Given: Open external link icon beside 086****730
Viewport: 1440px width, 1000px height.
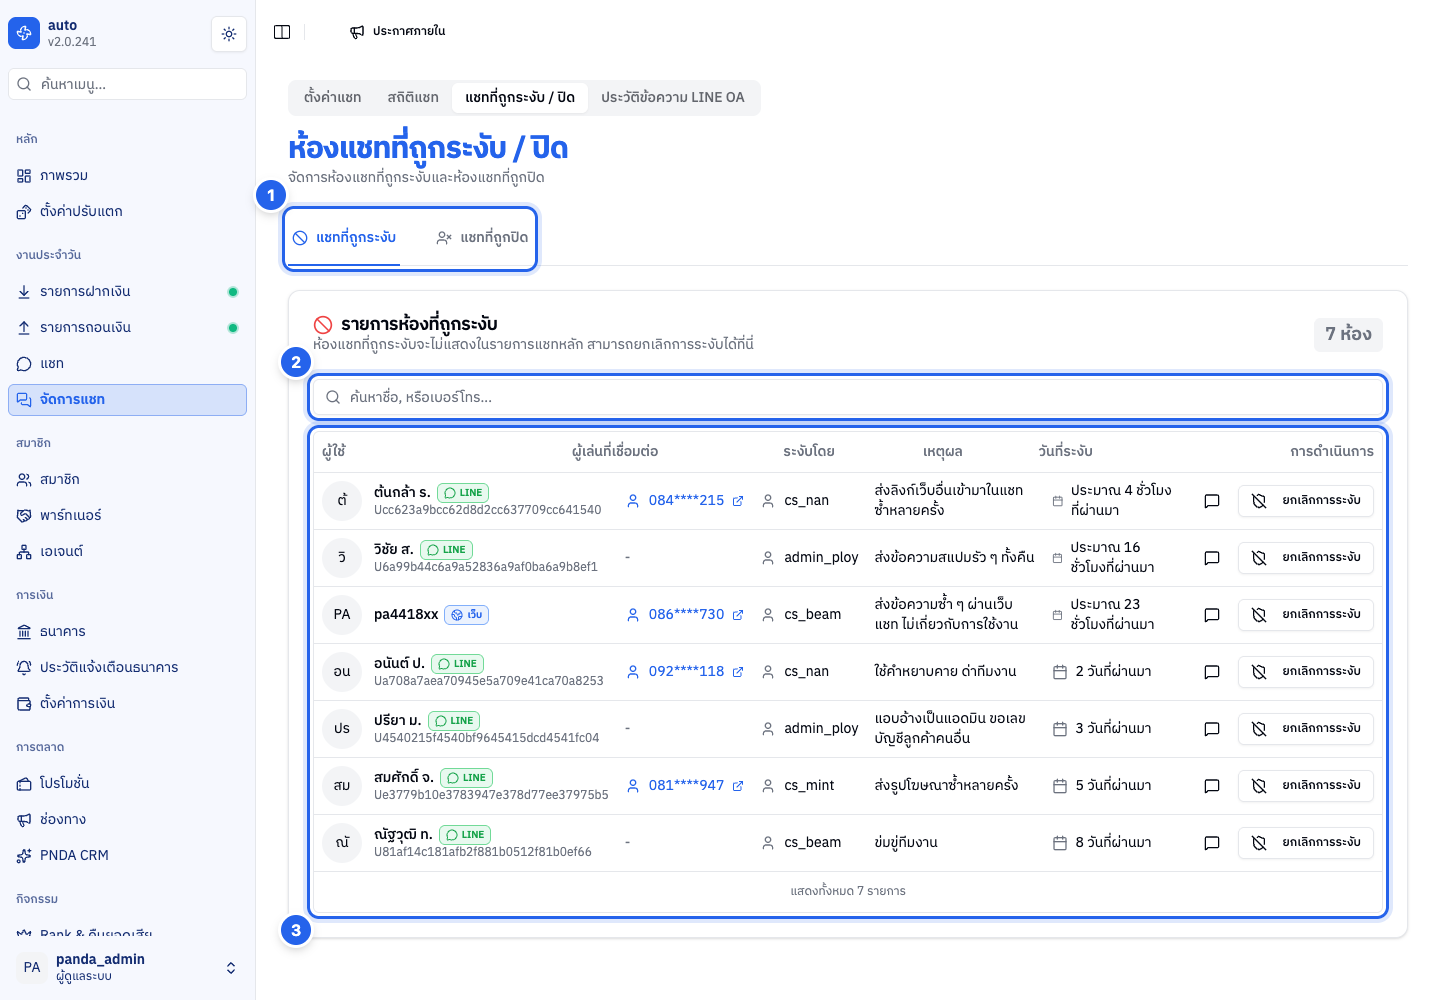Looking at the screenshot, I should (x=738, y=615).
